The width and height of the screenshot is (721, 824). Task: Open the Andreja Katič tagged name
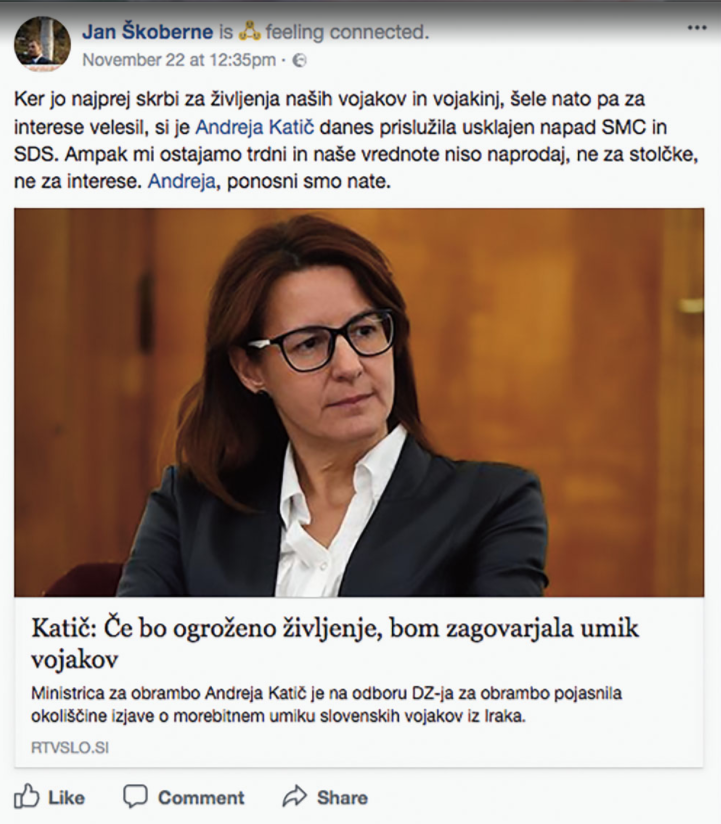coord(255,128)
